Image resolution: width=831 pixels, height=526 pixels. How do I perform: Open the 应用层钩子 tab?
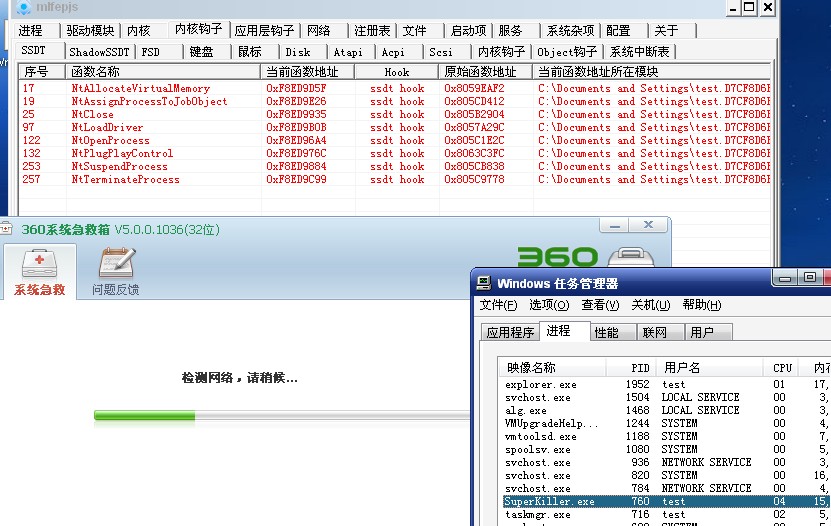coord(264,31)
